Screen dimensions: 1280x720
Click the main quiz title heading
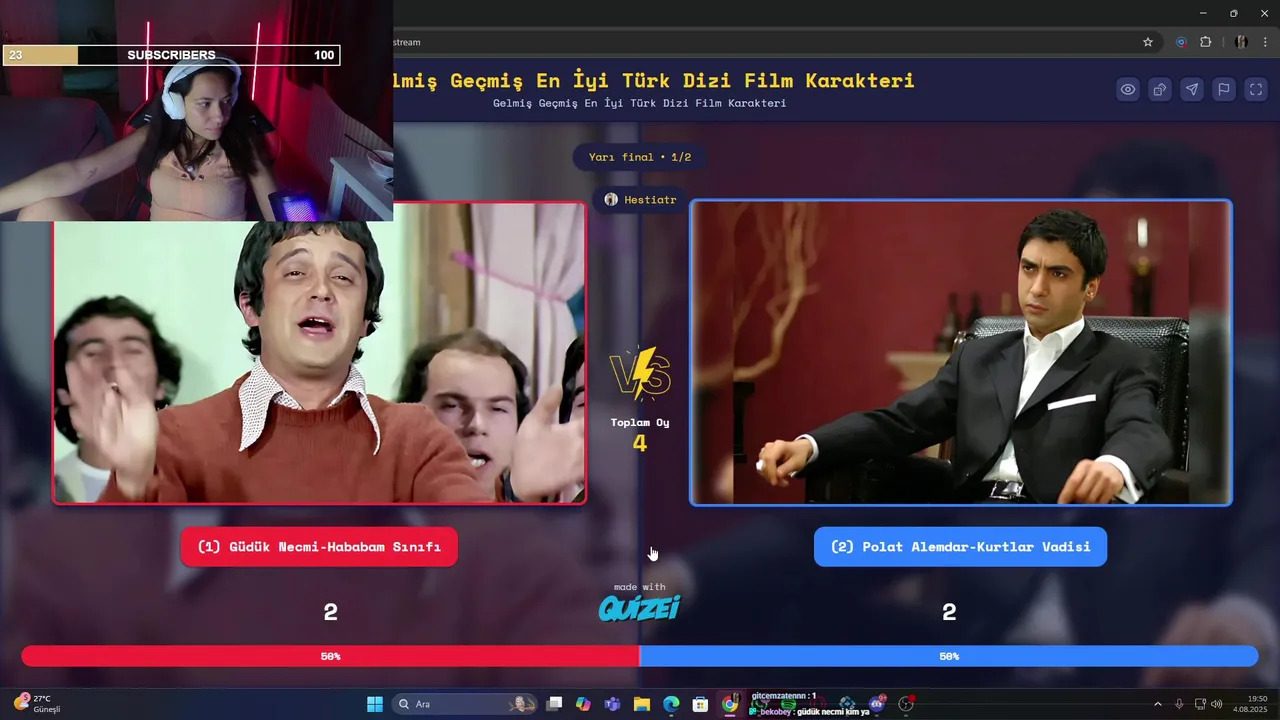click(654, 81)
